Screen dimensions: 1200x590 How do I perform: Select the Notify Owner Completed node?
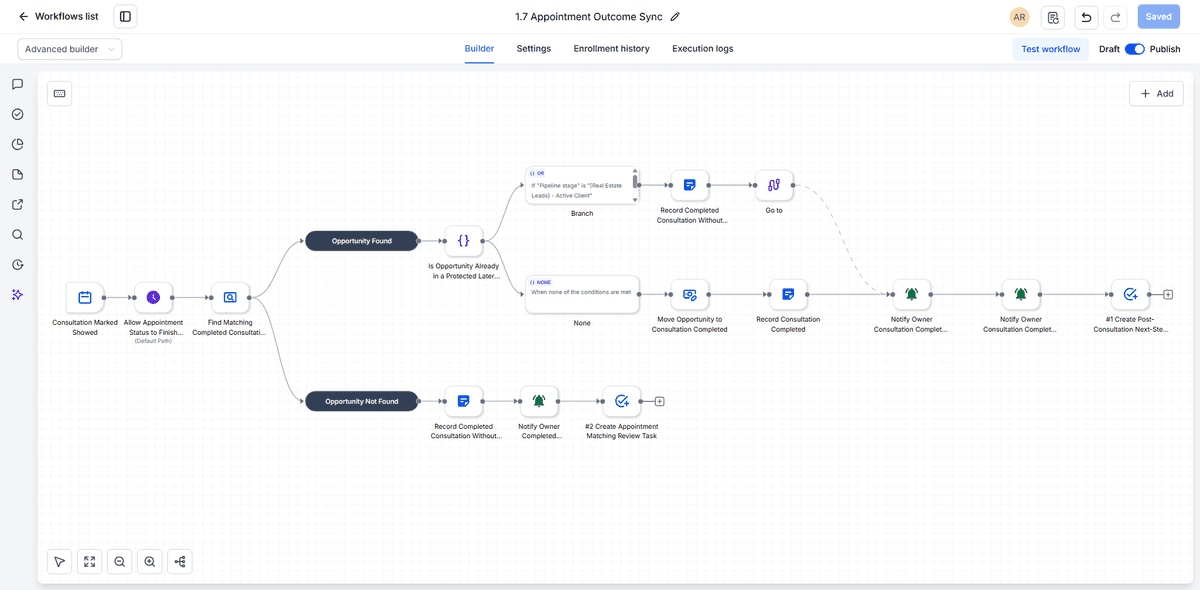coord(539,401)
